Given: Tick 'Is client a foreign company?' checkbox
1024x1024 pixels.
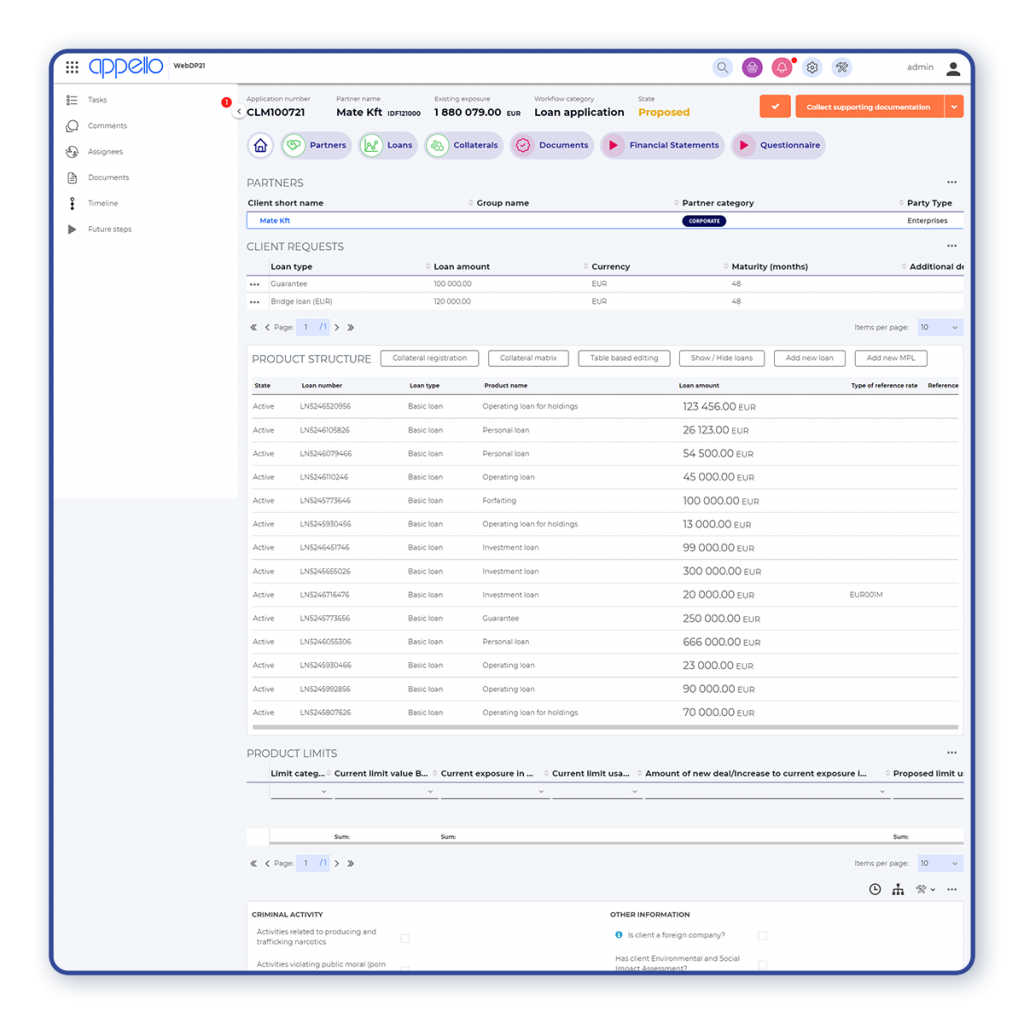Looking at the screenshot, I should (x=762, y=936).
